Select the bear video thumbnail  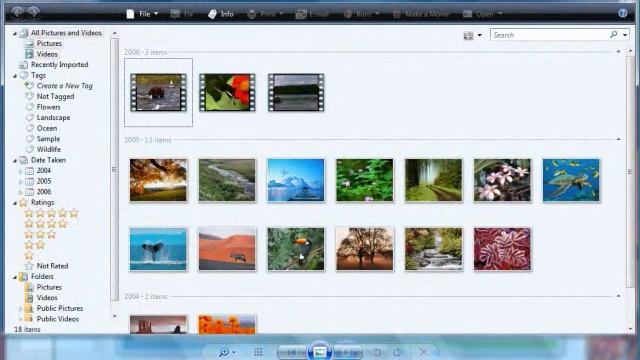[158, 92]
